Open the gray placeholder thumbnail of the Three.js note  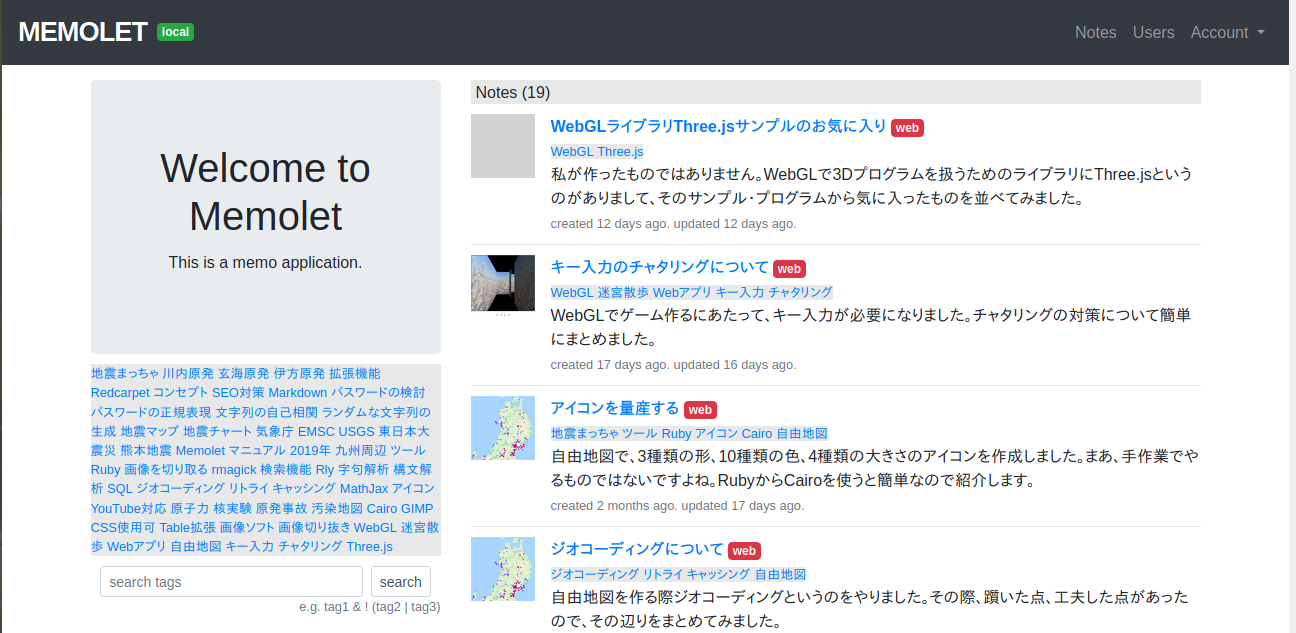tap(503, 146)
